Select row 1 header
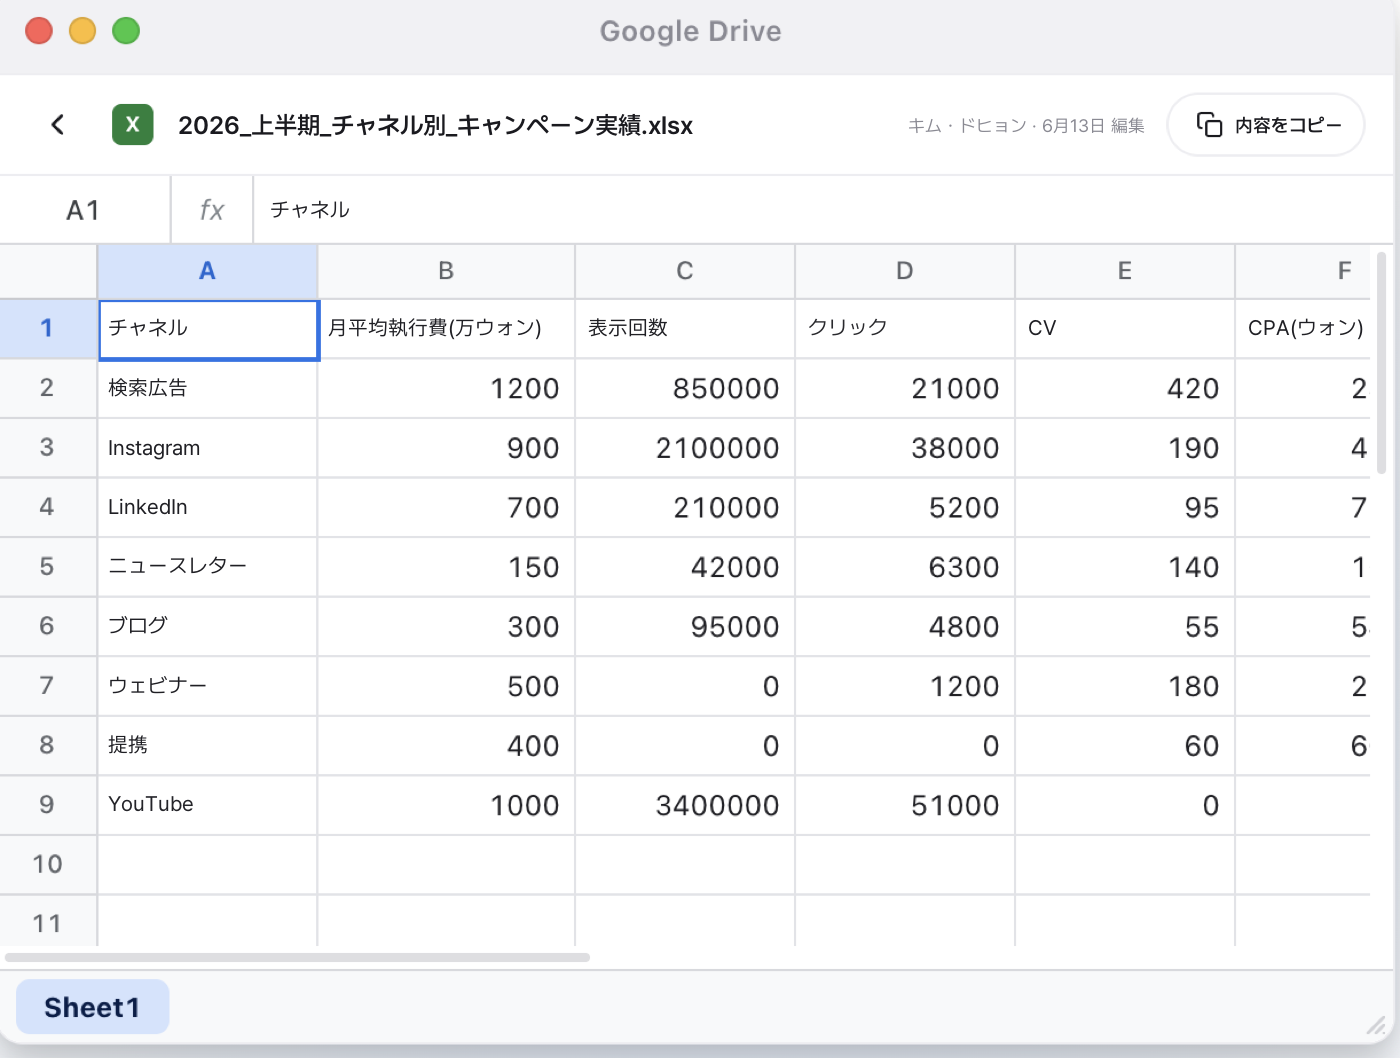This screenshot has width=1400, height=1058. pos(48,328)
